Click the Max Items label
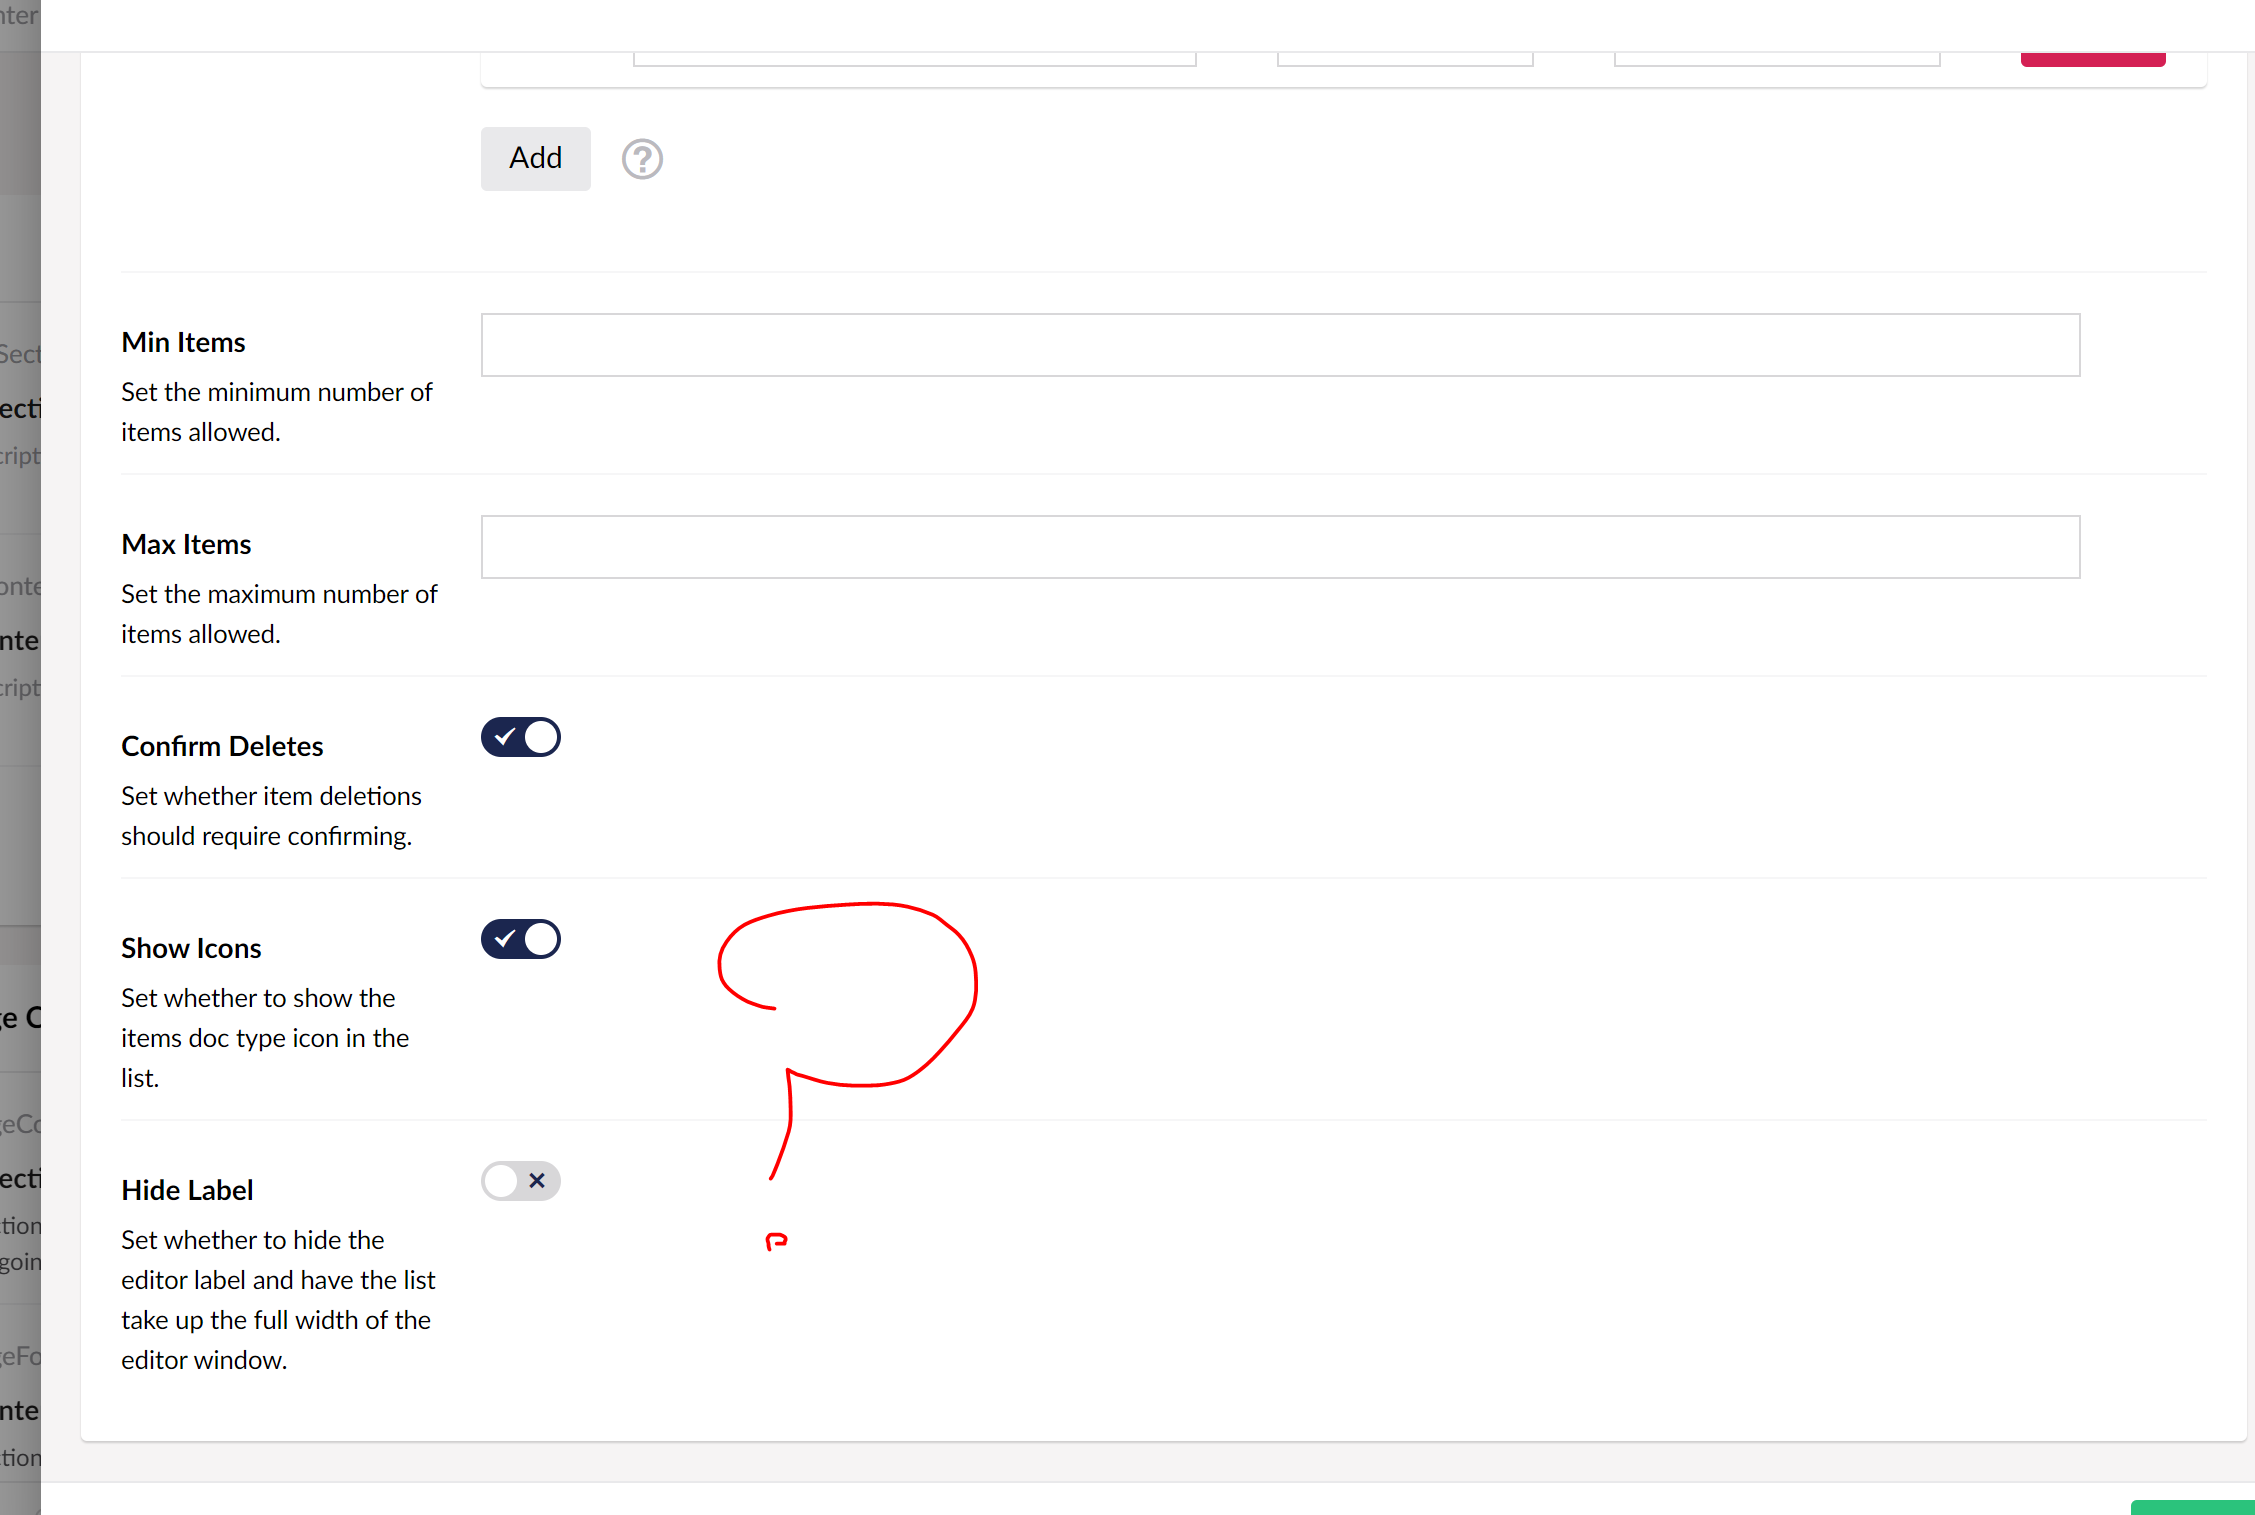This screenshot has height=1515, width=2255. [x=186, y=545]
